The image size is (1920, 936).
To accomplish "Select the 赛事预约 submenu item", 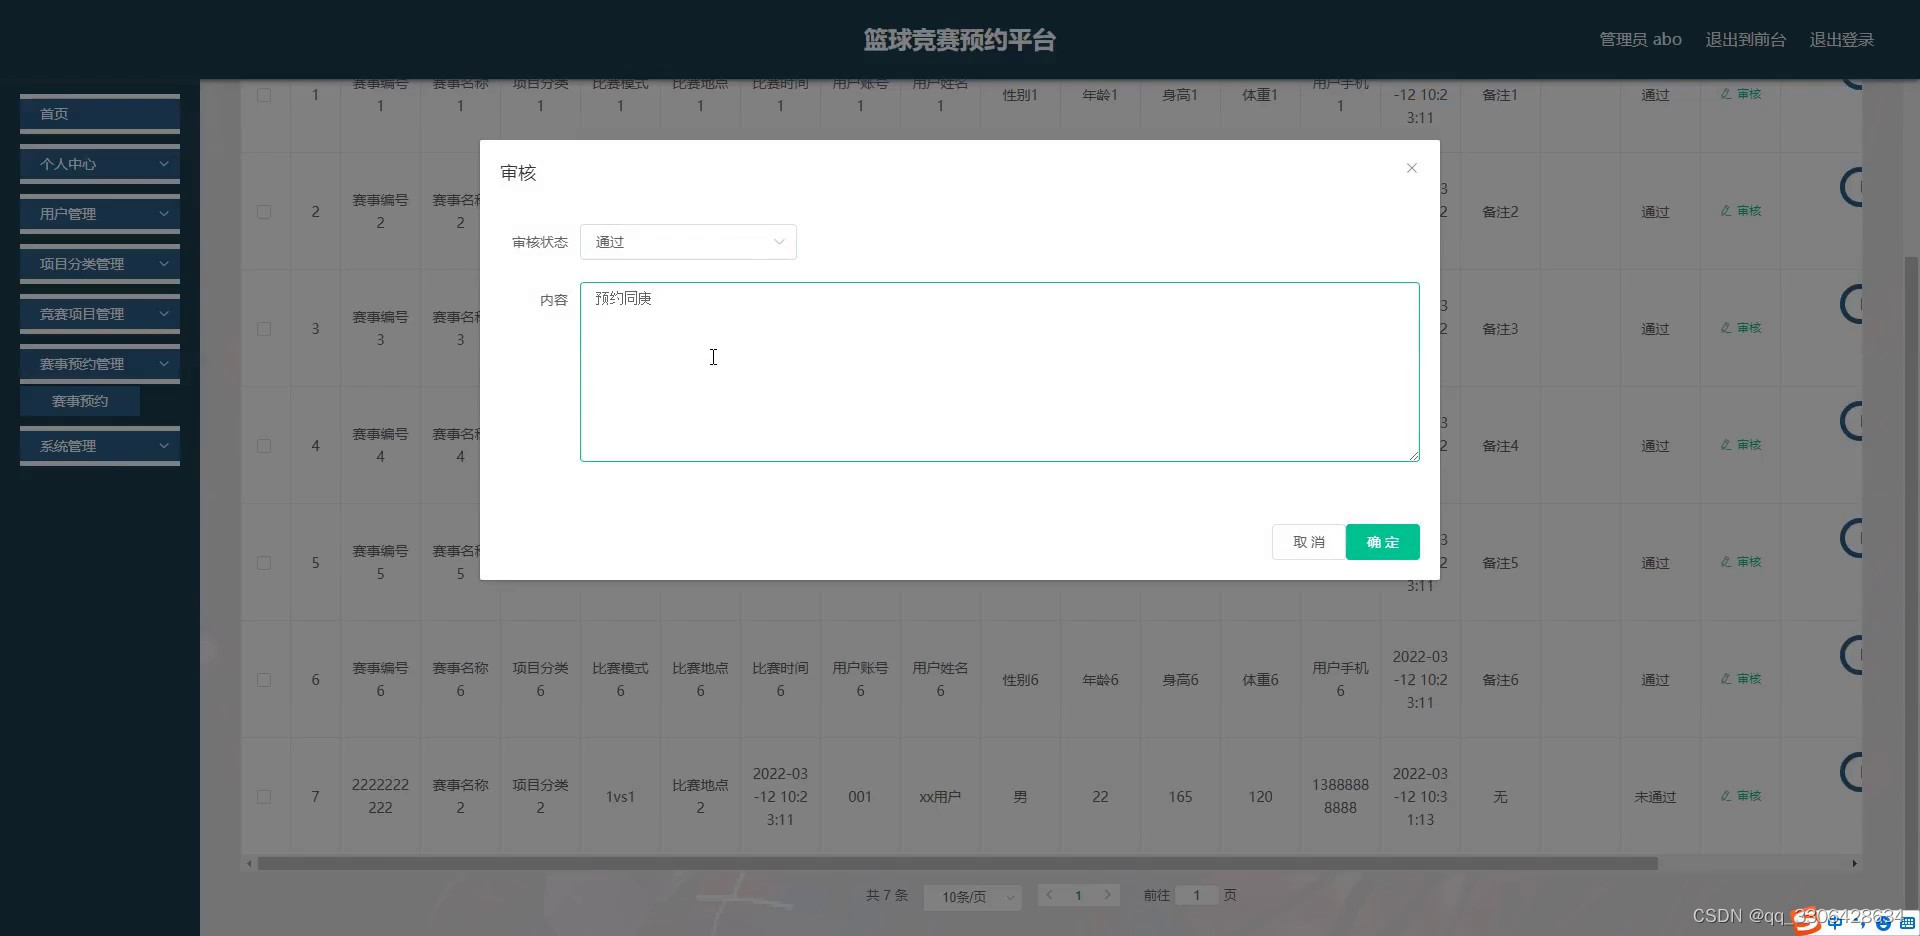I will coord(80,401).
